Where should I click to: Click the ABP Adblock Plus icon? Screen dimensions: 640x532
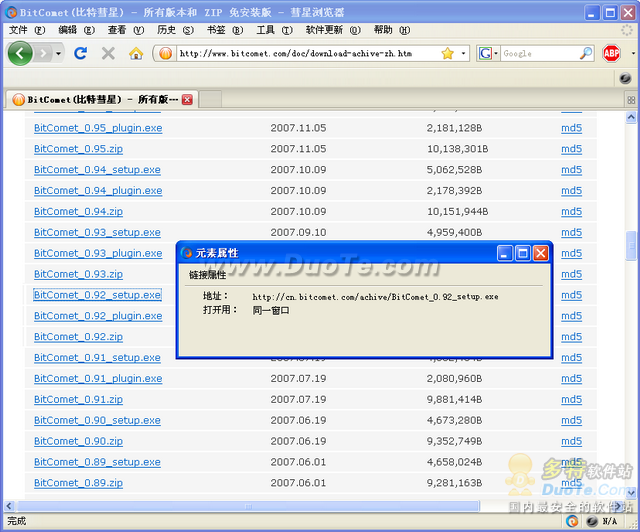(x=611, y=53)
